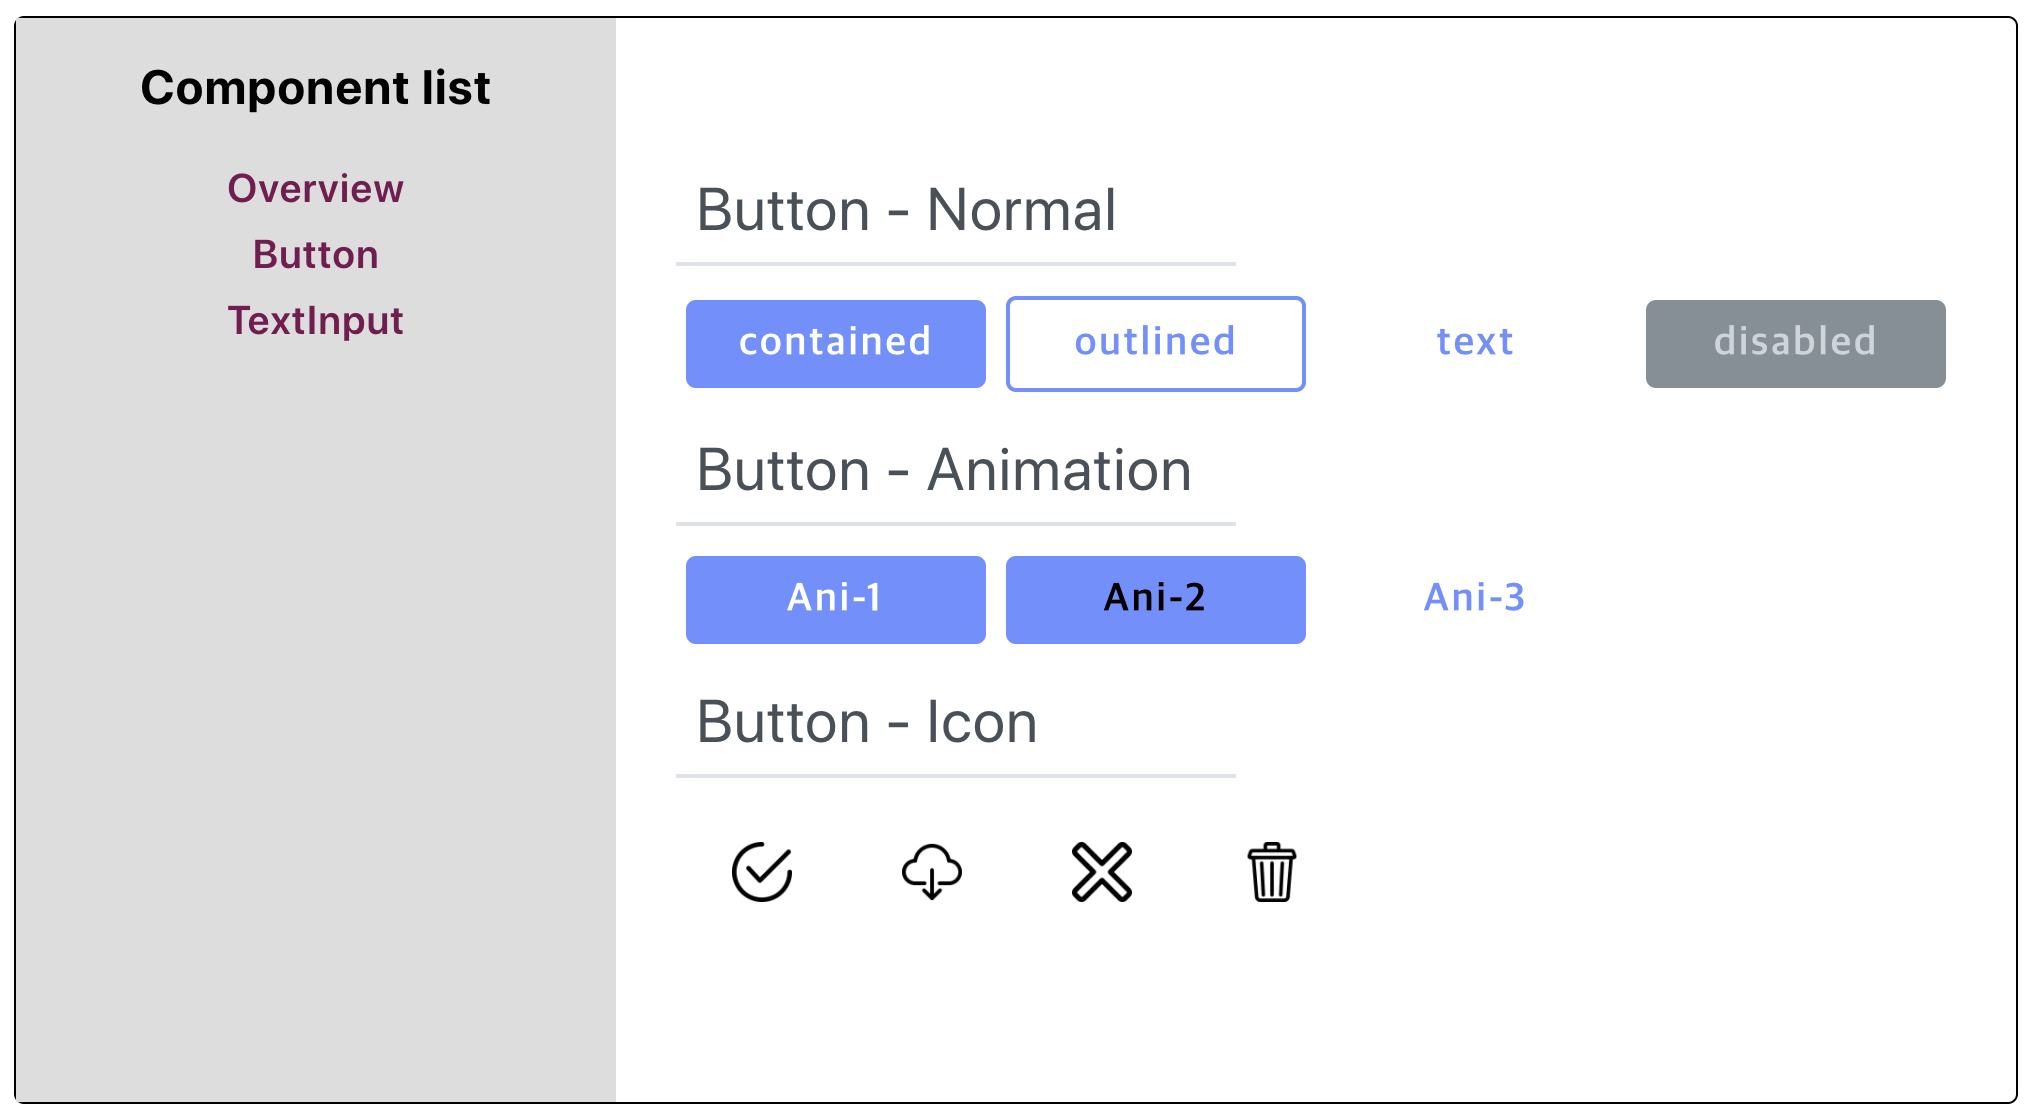2026x1118 pixels.
Task: Click the gray disabled button
Action: coord(1796,343)
